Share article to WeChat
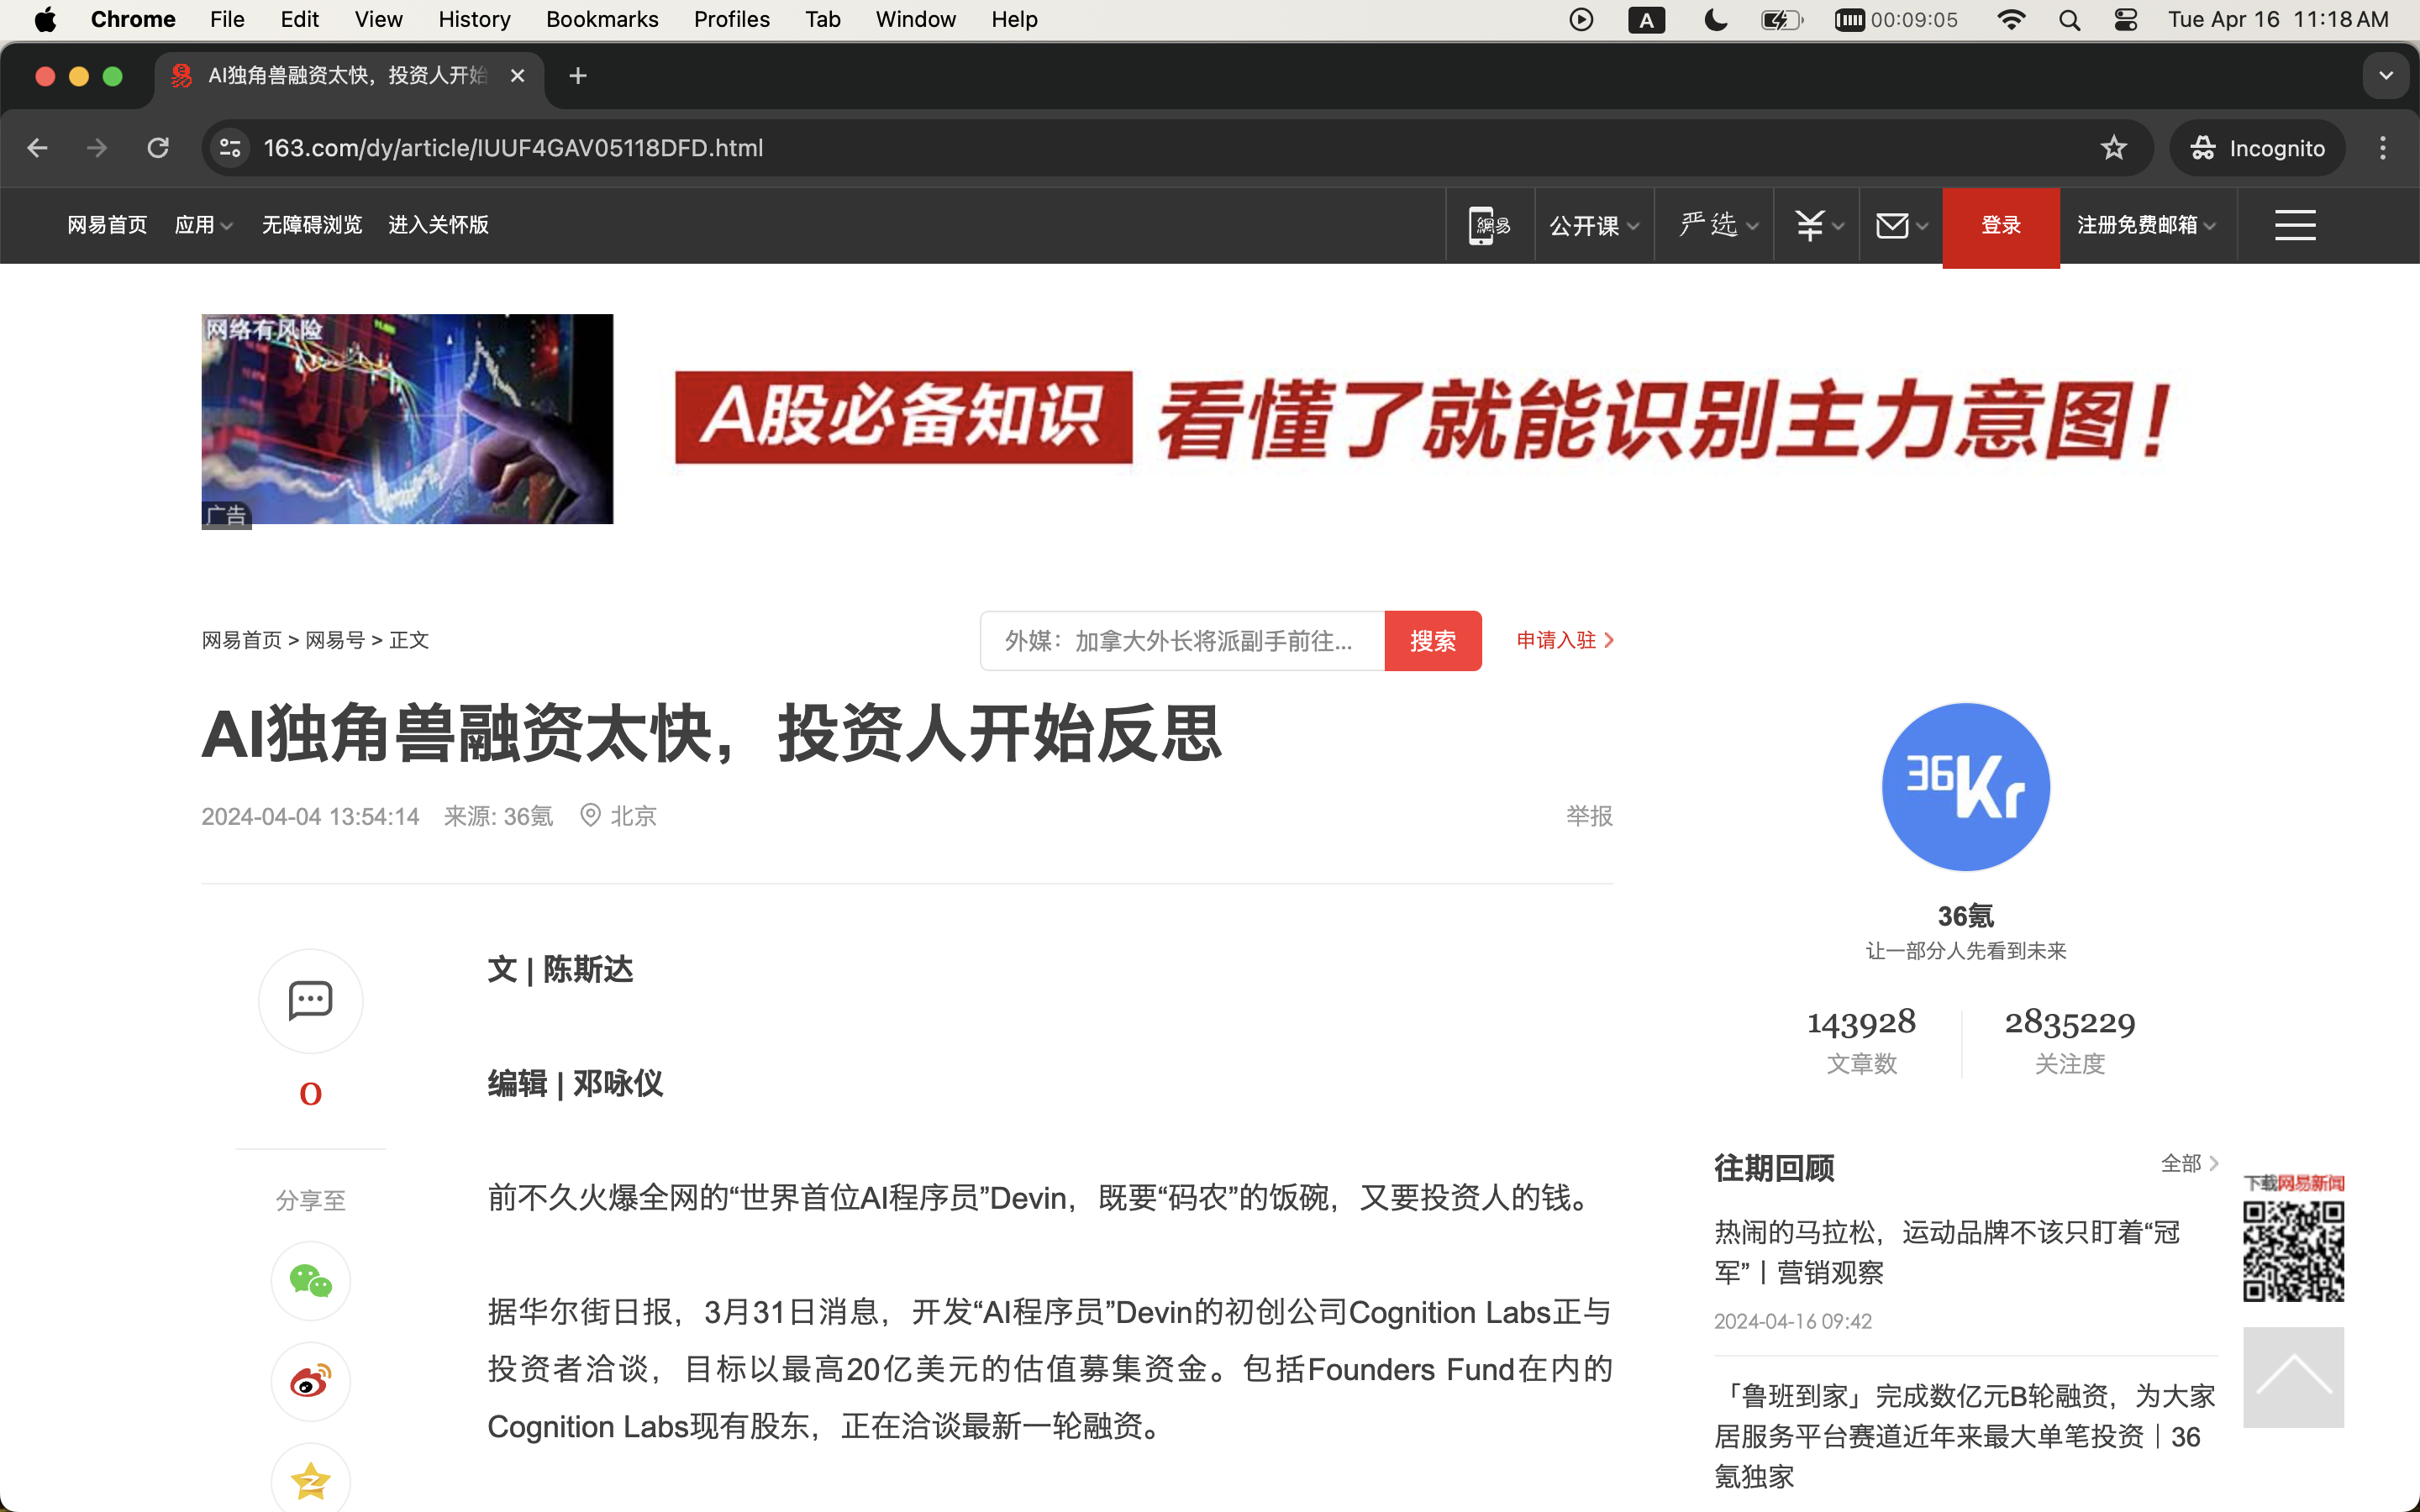 click(311, 1281)
